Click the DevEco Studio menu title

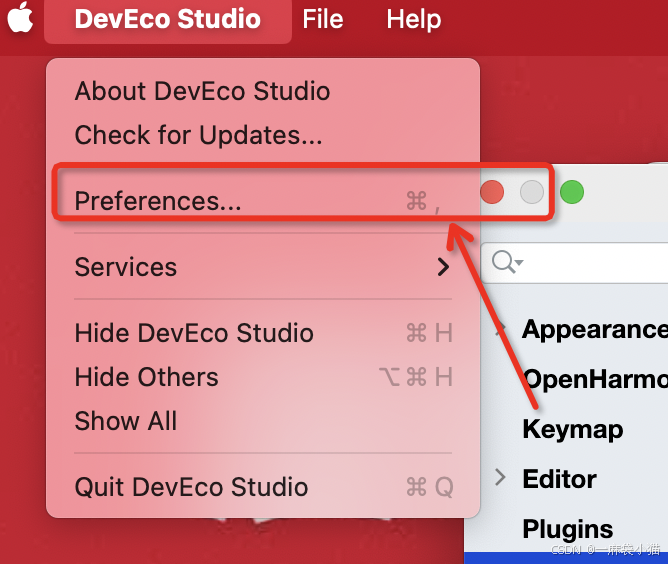pos(167,19)
